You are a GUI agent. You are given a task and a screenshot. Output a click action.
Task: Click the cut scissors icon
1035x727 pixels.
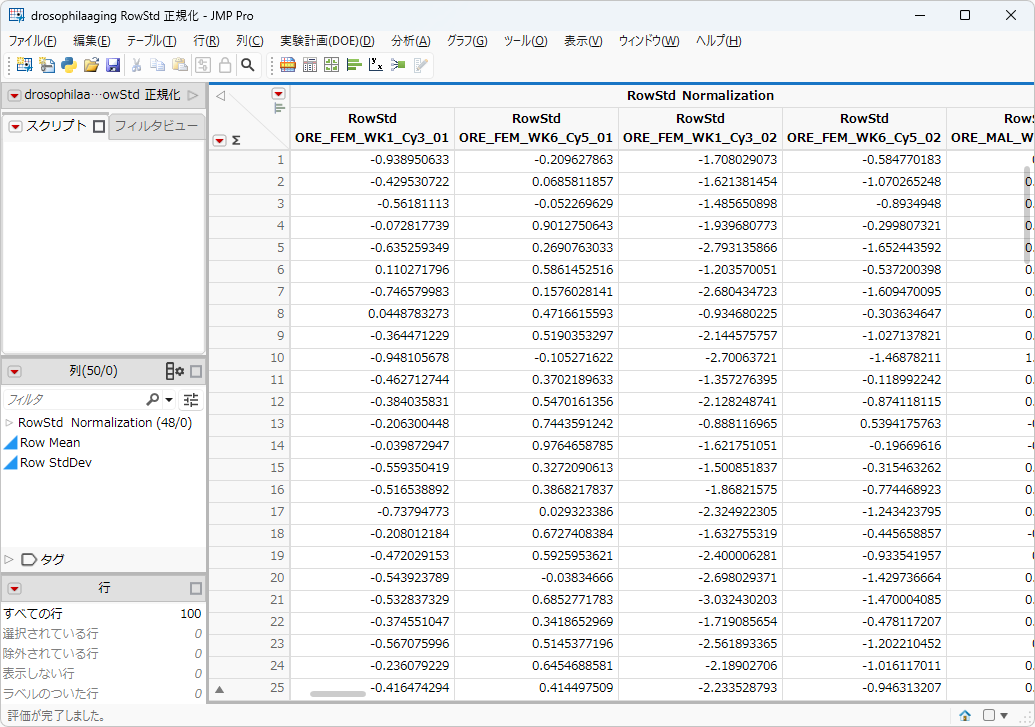[137, 65]
